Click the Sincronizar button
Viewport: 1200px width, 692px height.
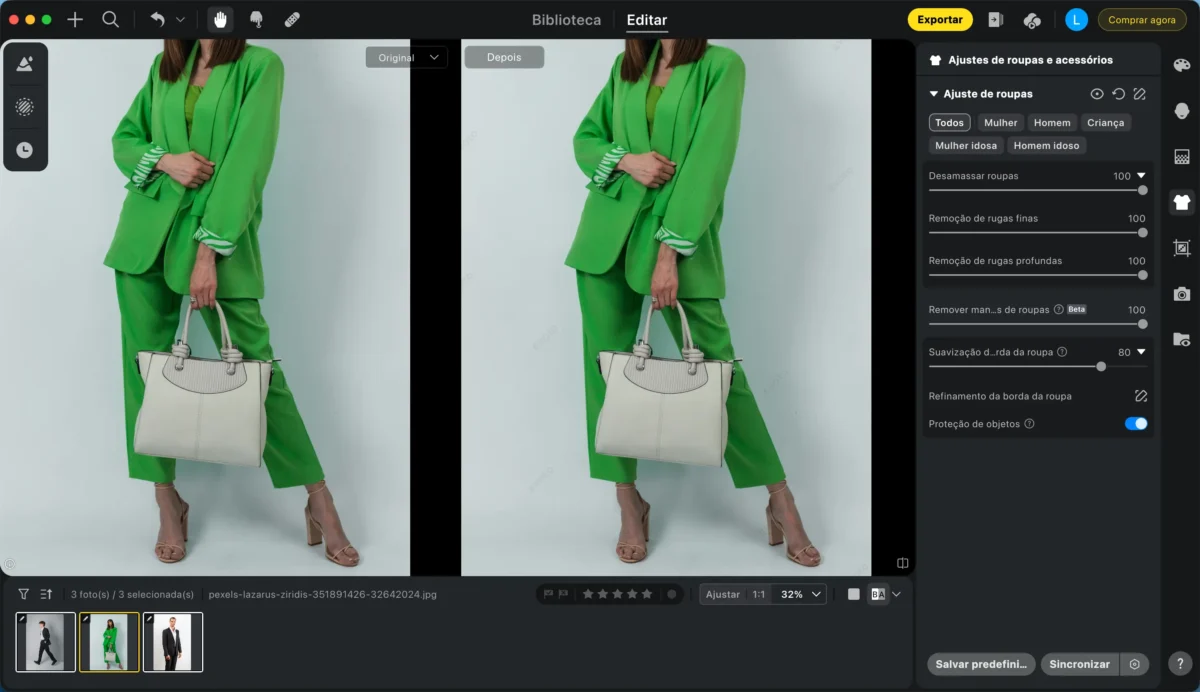[1080, 664]
